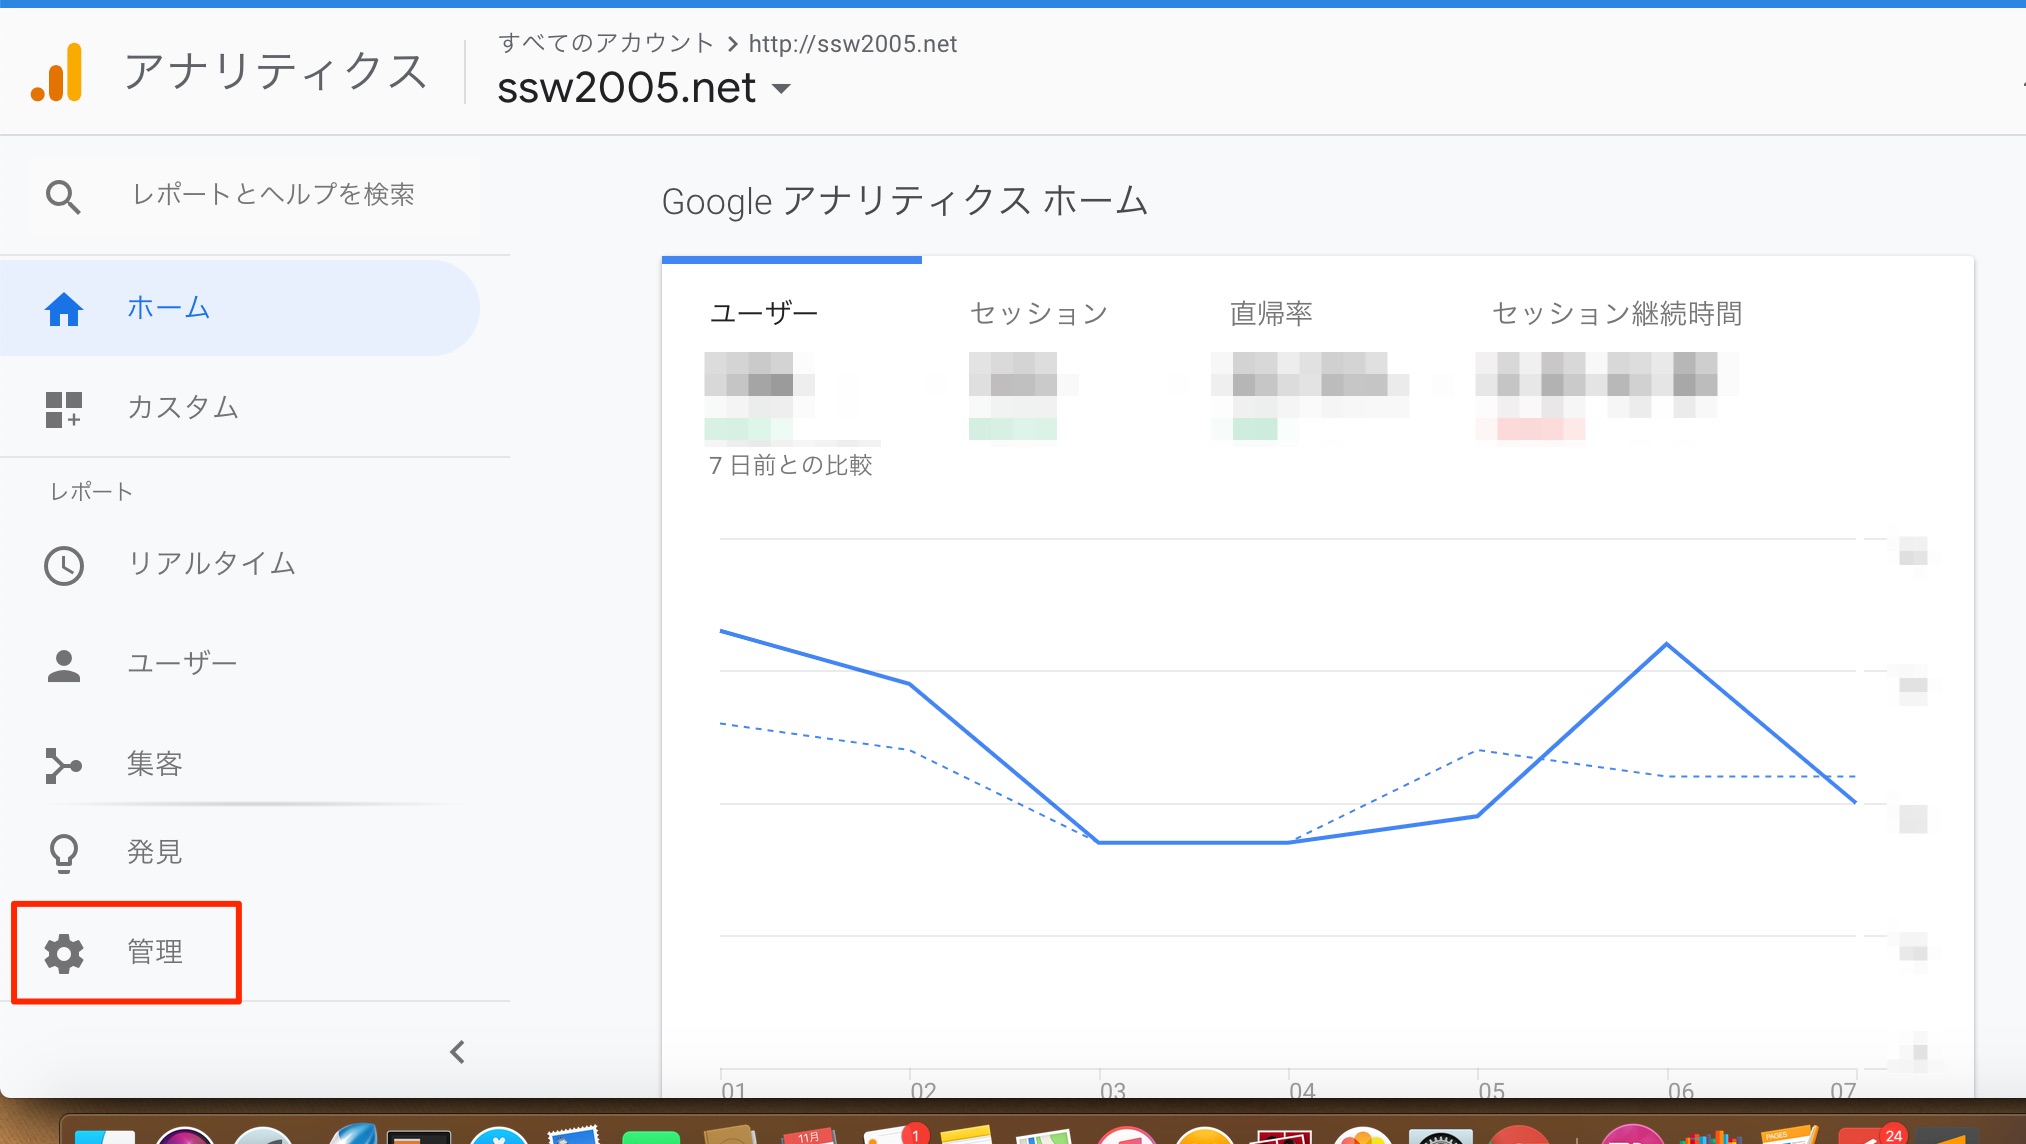
Task: Focus the レポートとヘルプを検索 search field
Action: click(x=273, y=194)
